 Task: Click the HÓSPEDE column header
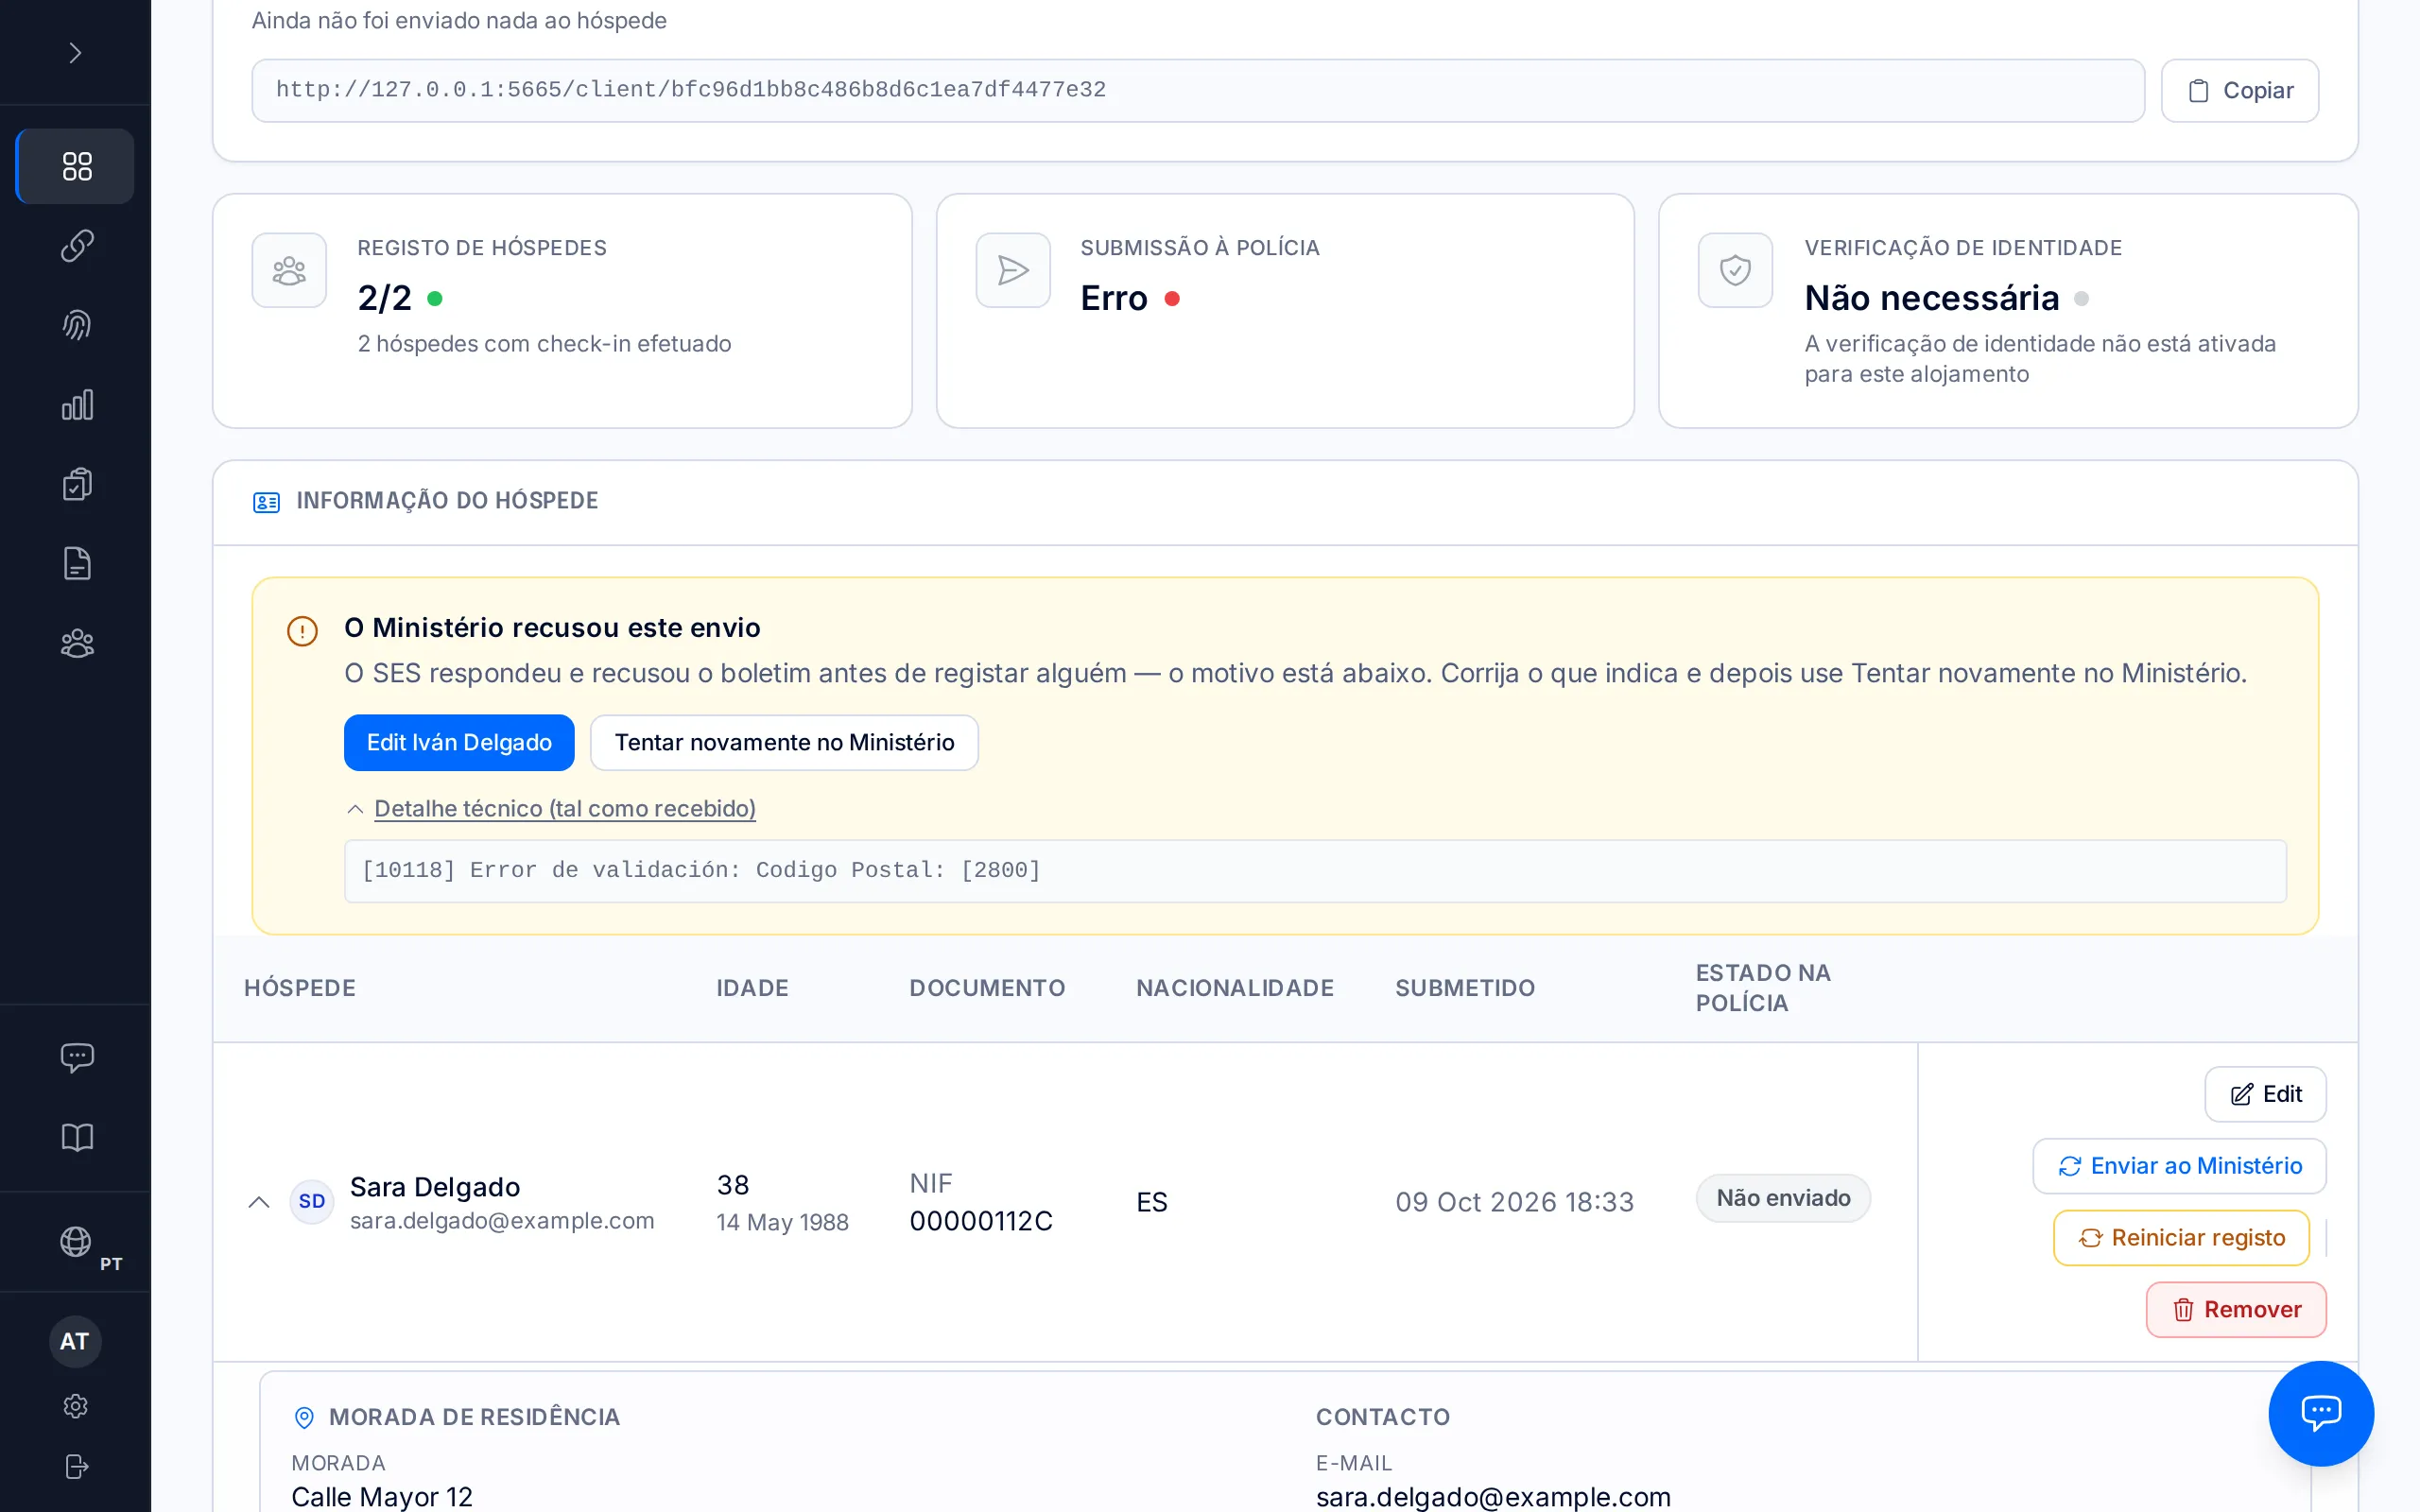click(x=300, y=988)
